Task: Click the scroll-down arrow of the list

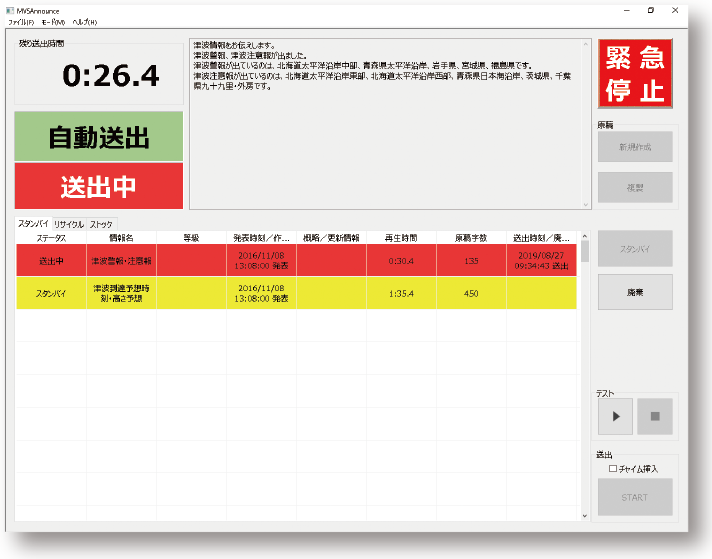Action: coord(585,515)
